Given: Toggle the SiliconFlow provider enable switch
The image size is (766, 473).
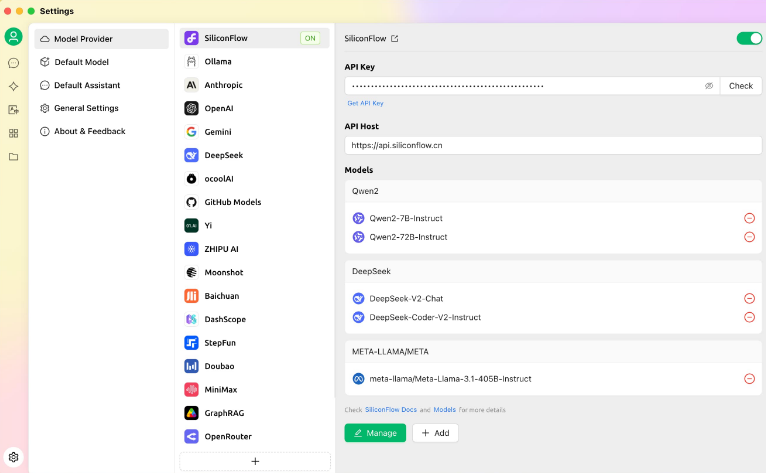Looking at the screenshot, I should [748, 38].
